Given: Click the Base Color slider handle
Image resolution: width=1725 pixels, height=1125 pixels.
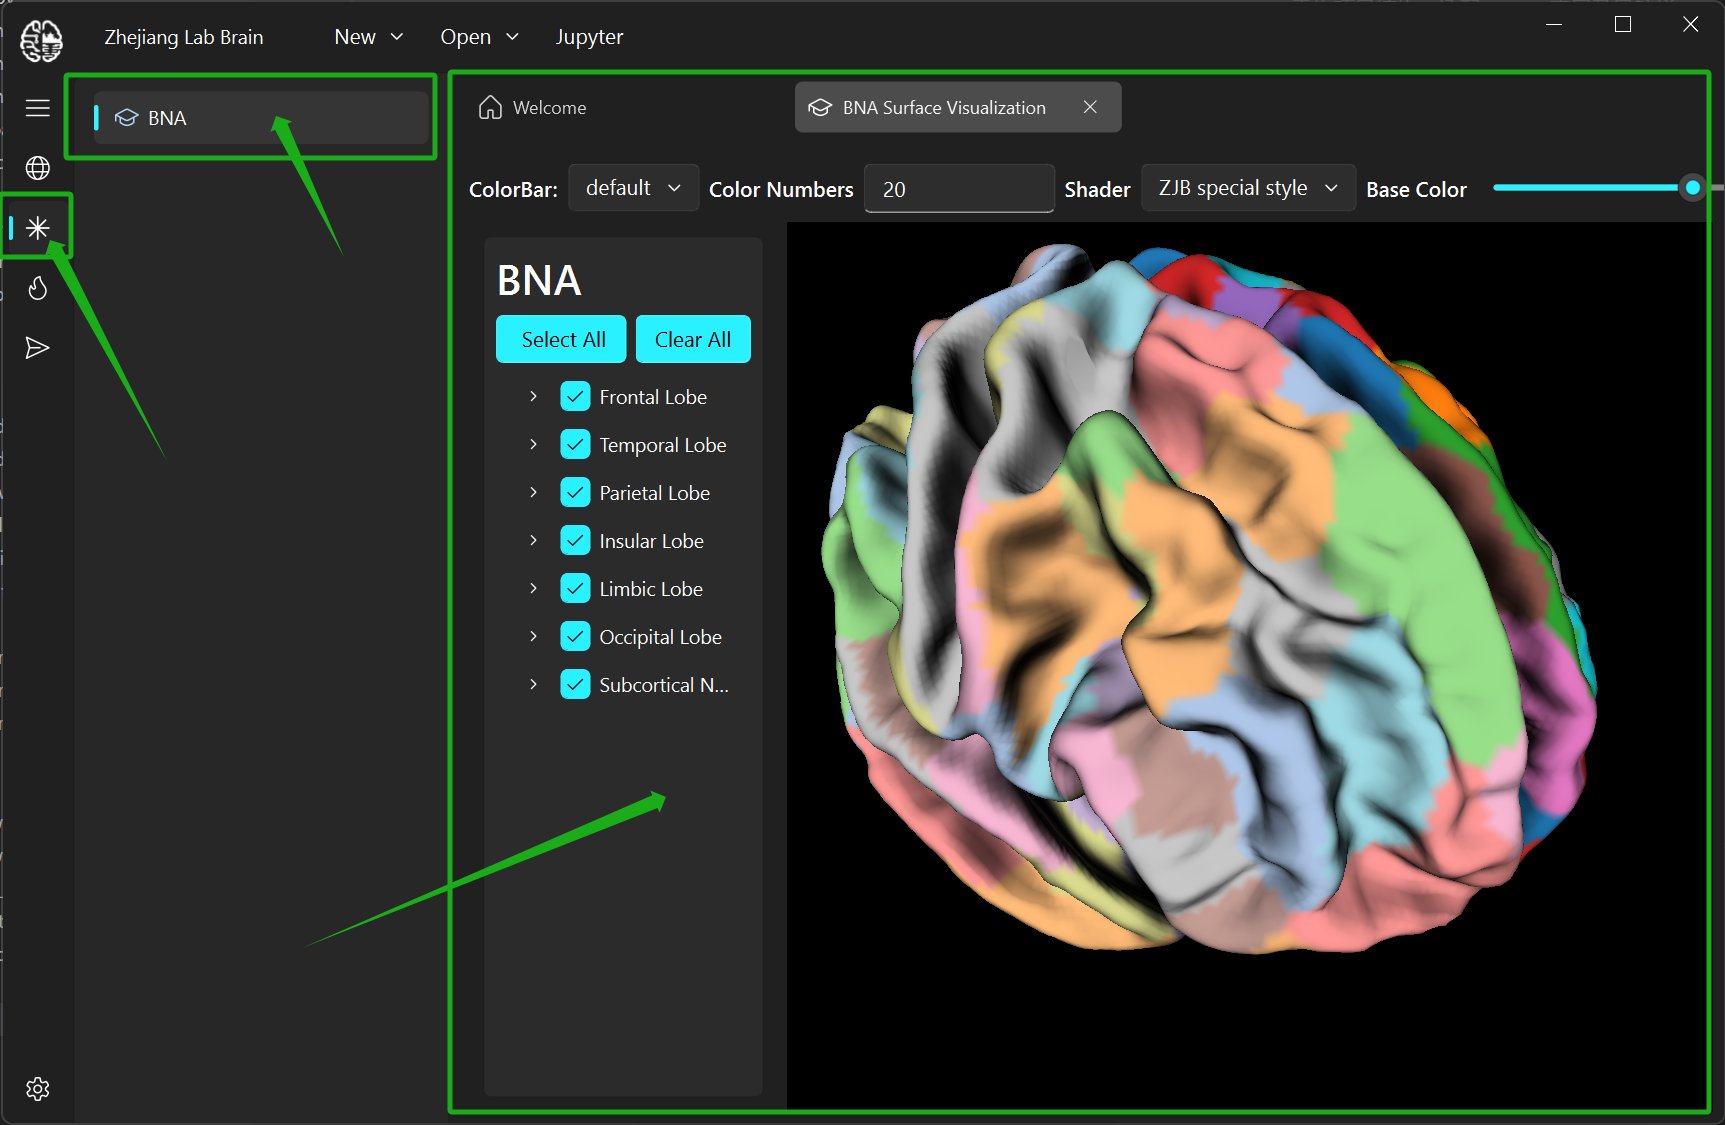Looking at the screenshot, I should click(x=1692, y=187).
